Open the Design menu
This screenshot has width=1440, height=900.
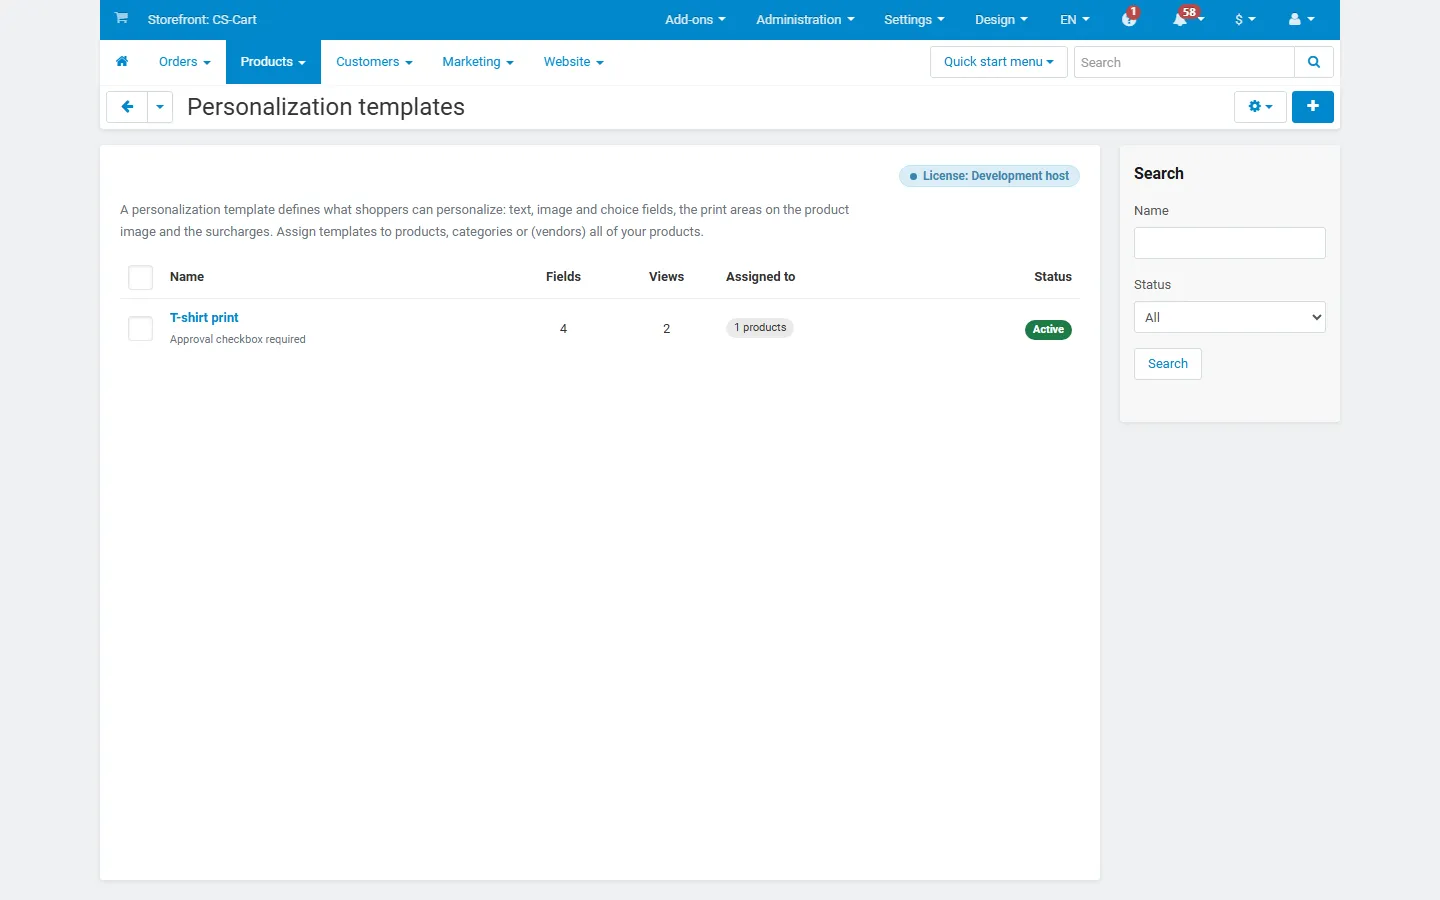click(1001, 19)
